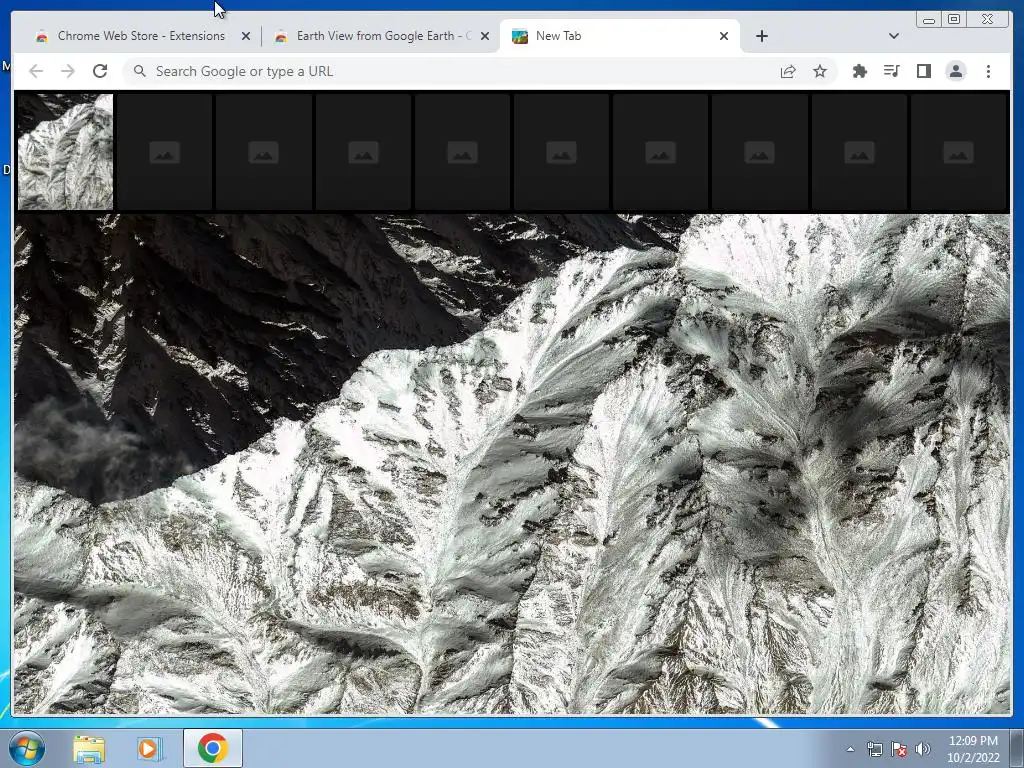Screen dimensions: 1024x768
Task: Select the fourth placeholder thumbnail
Action: tap(363, 152)
